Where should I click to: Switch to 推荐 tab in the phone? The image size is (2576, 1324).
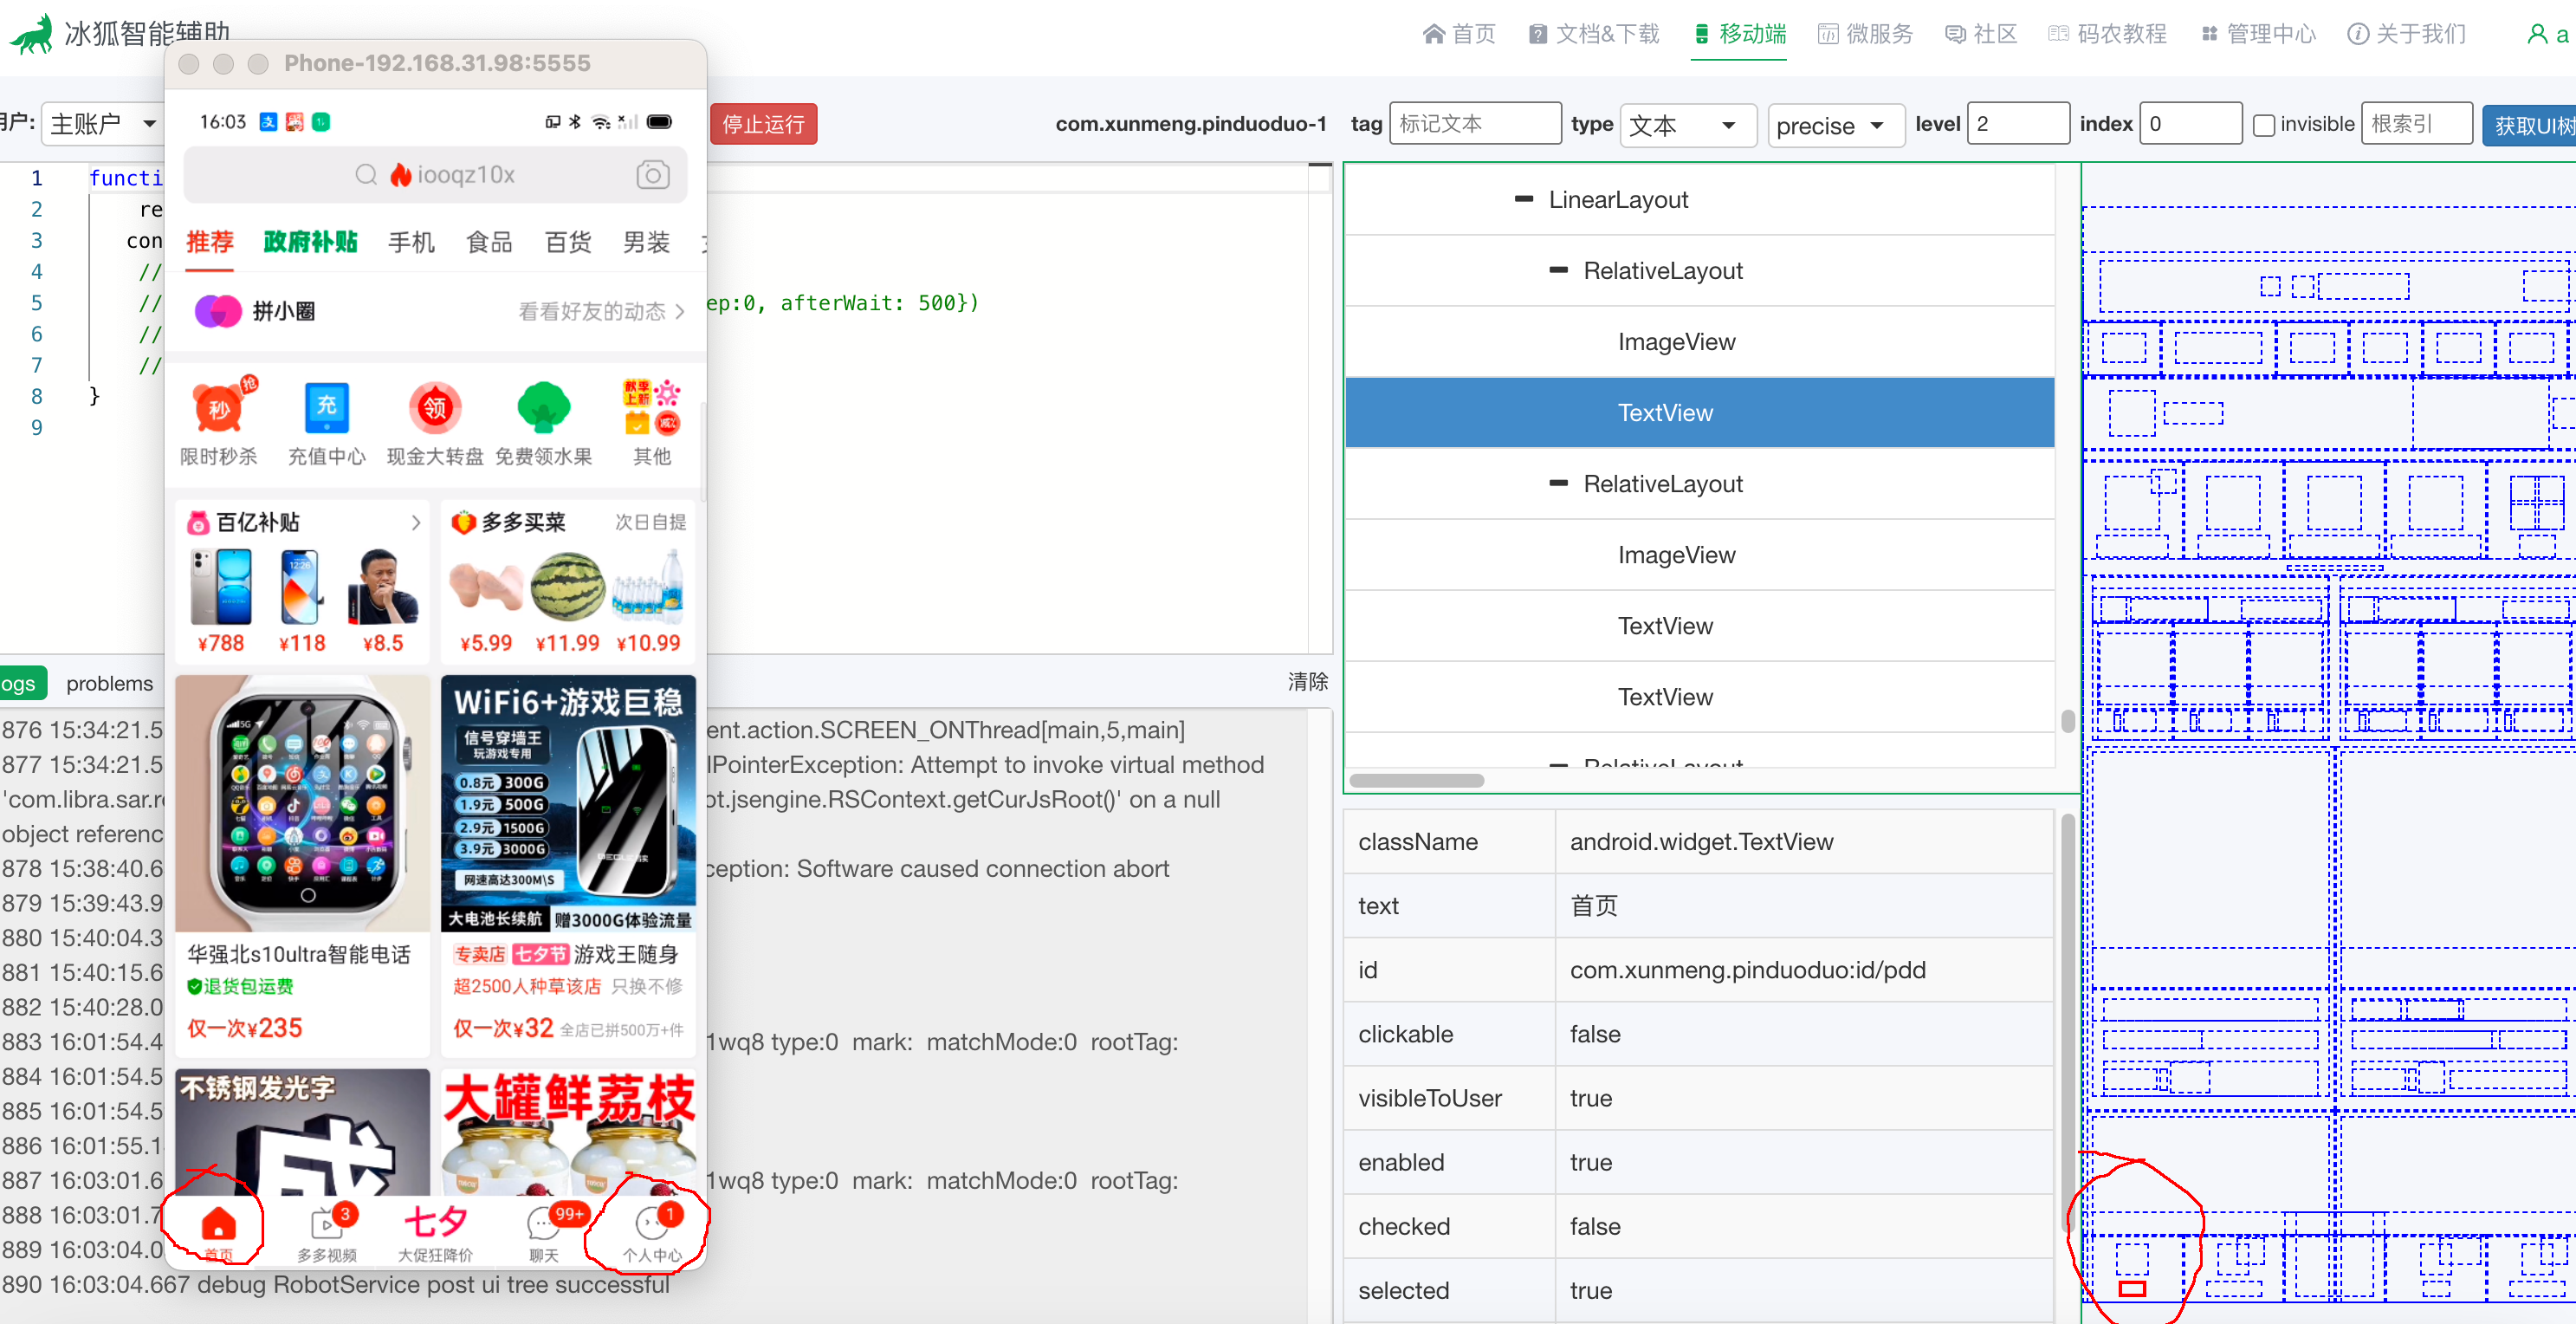(210, 242)
